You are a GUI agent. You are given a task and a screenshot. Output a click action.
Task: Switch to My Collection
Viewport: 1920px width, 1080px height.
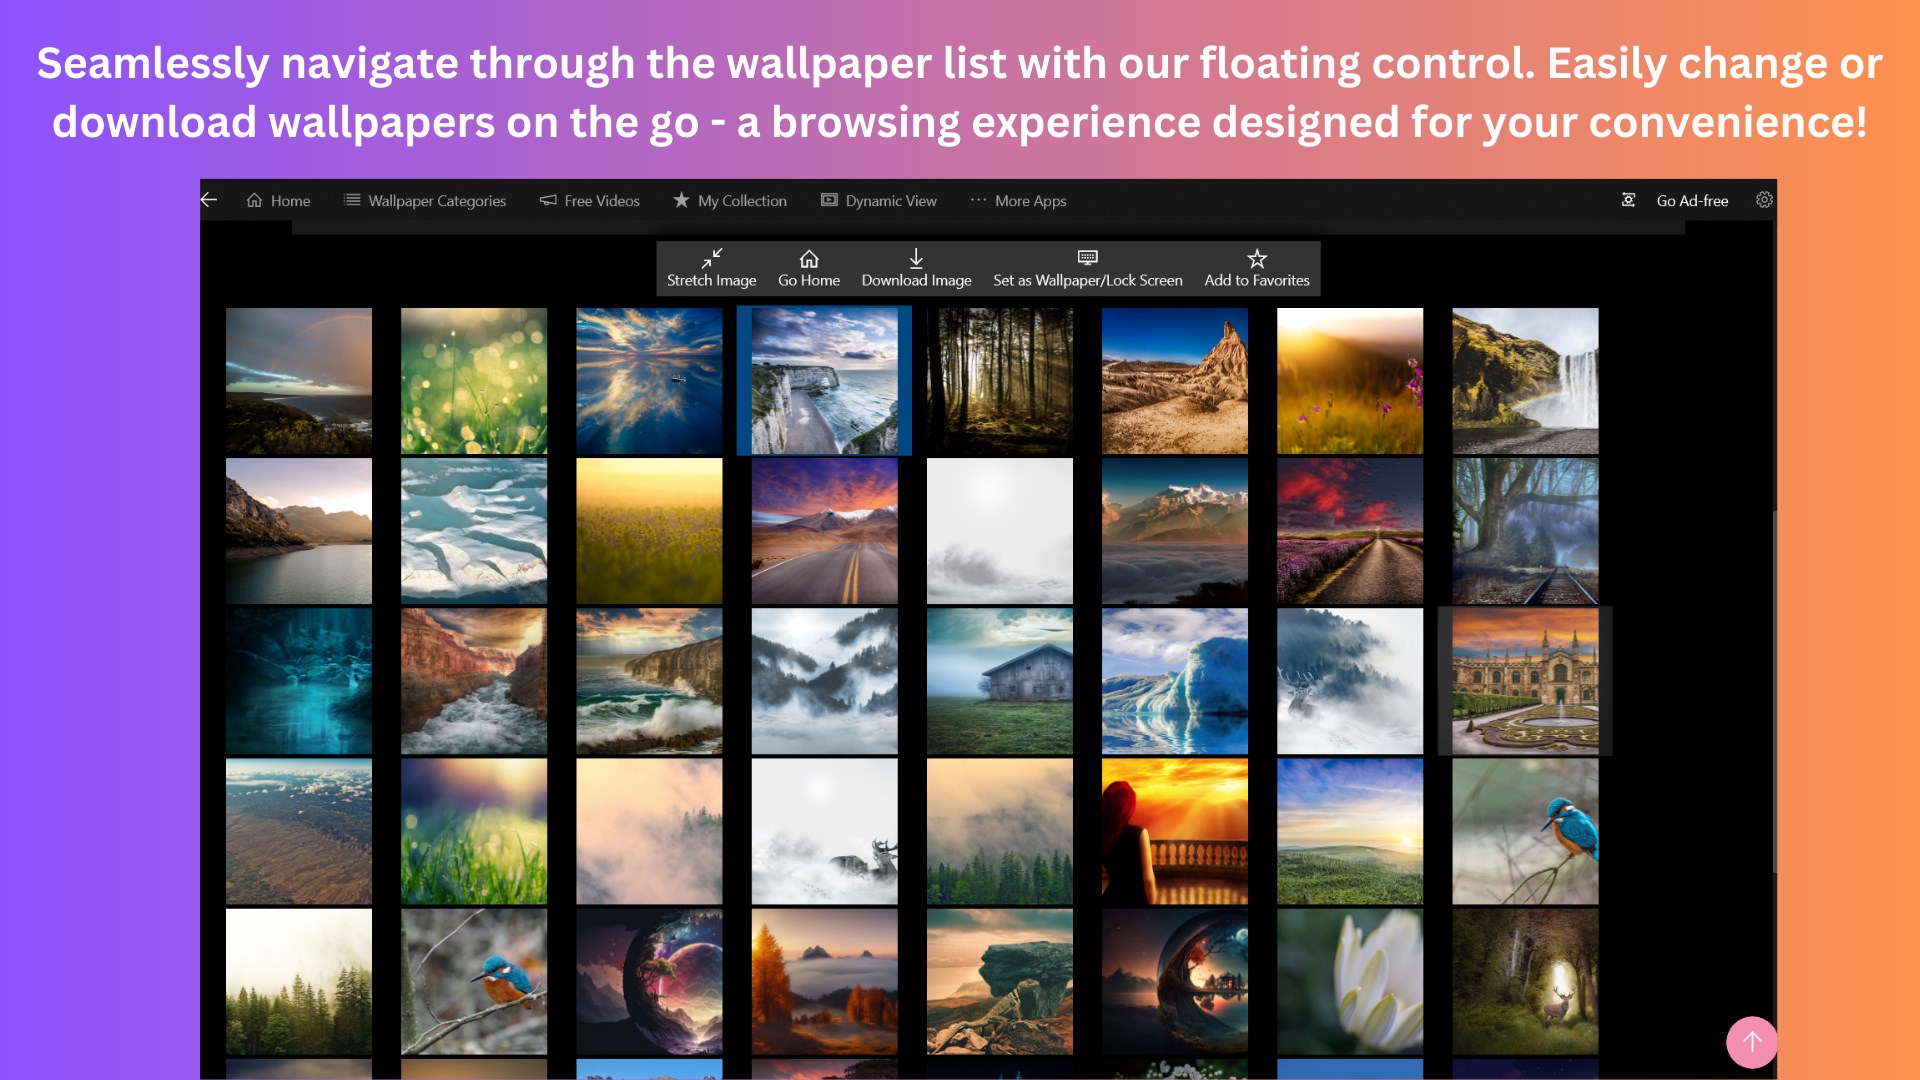coord(730,200)
